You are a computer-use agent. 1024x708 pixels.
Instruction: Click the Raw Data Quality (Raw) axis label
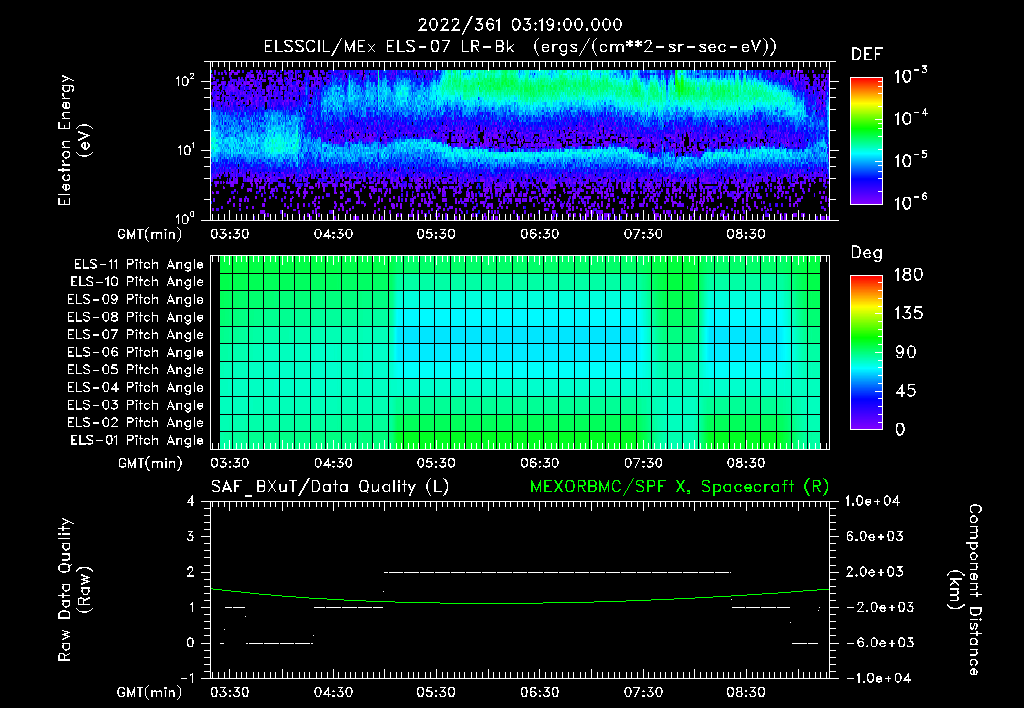[x=74, y=590]
